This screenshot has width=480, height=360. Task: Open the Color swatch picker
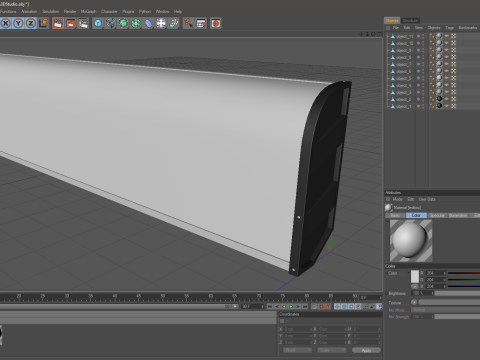tap(415, 277)
